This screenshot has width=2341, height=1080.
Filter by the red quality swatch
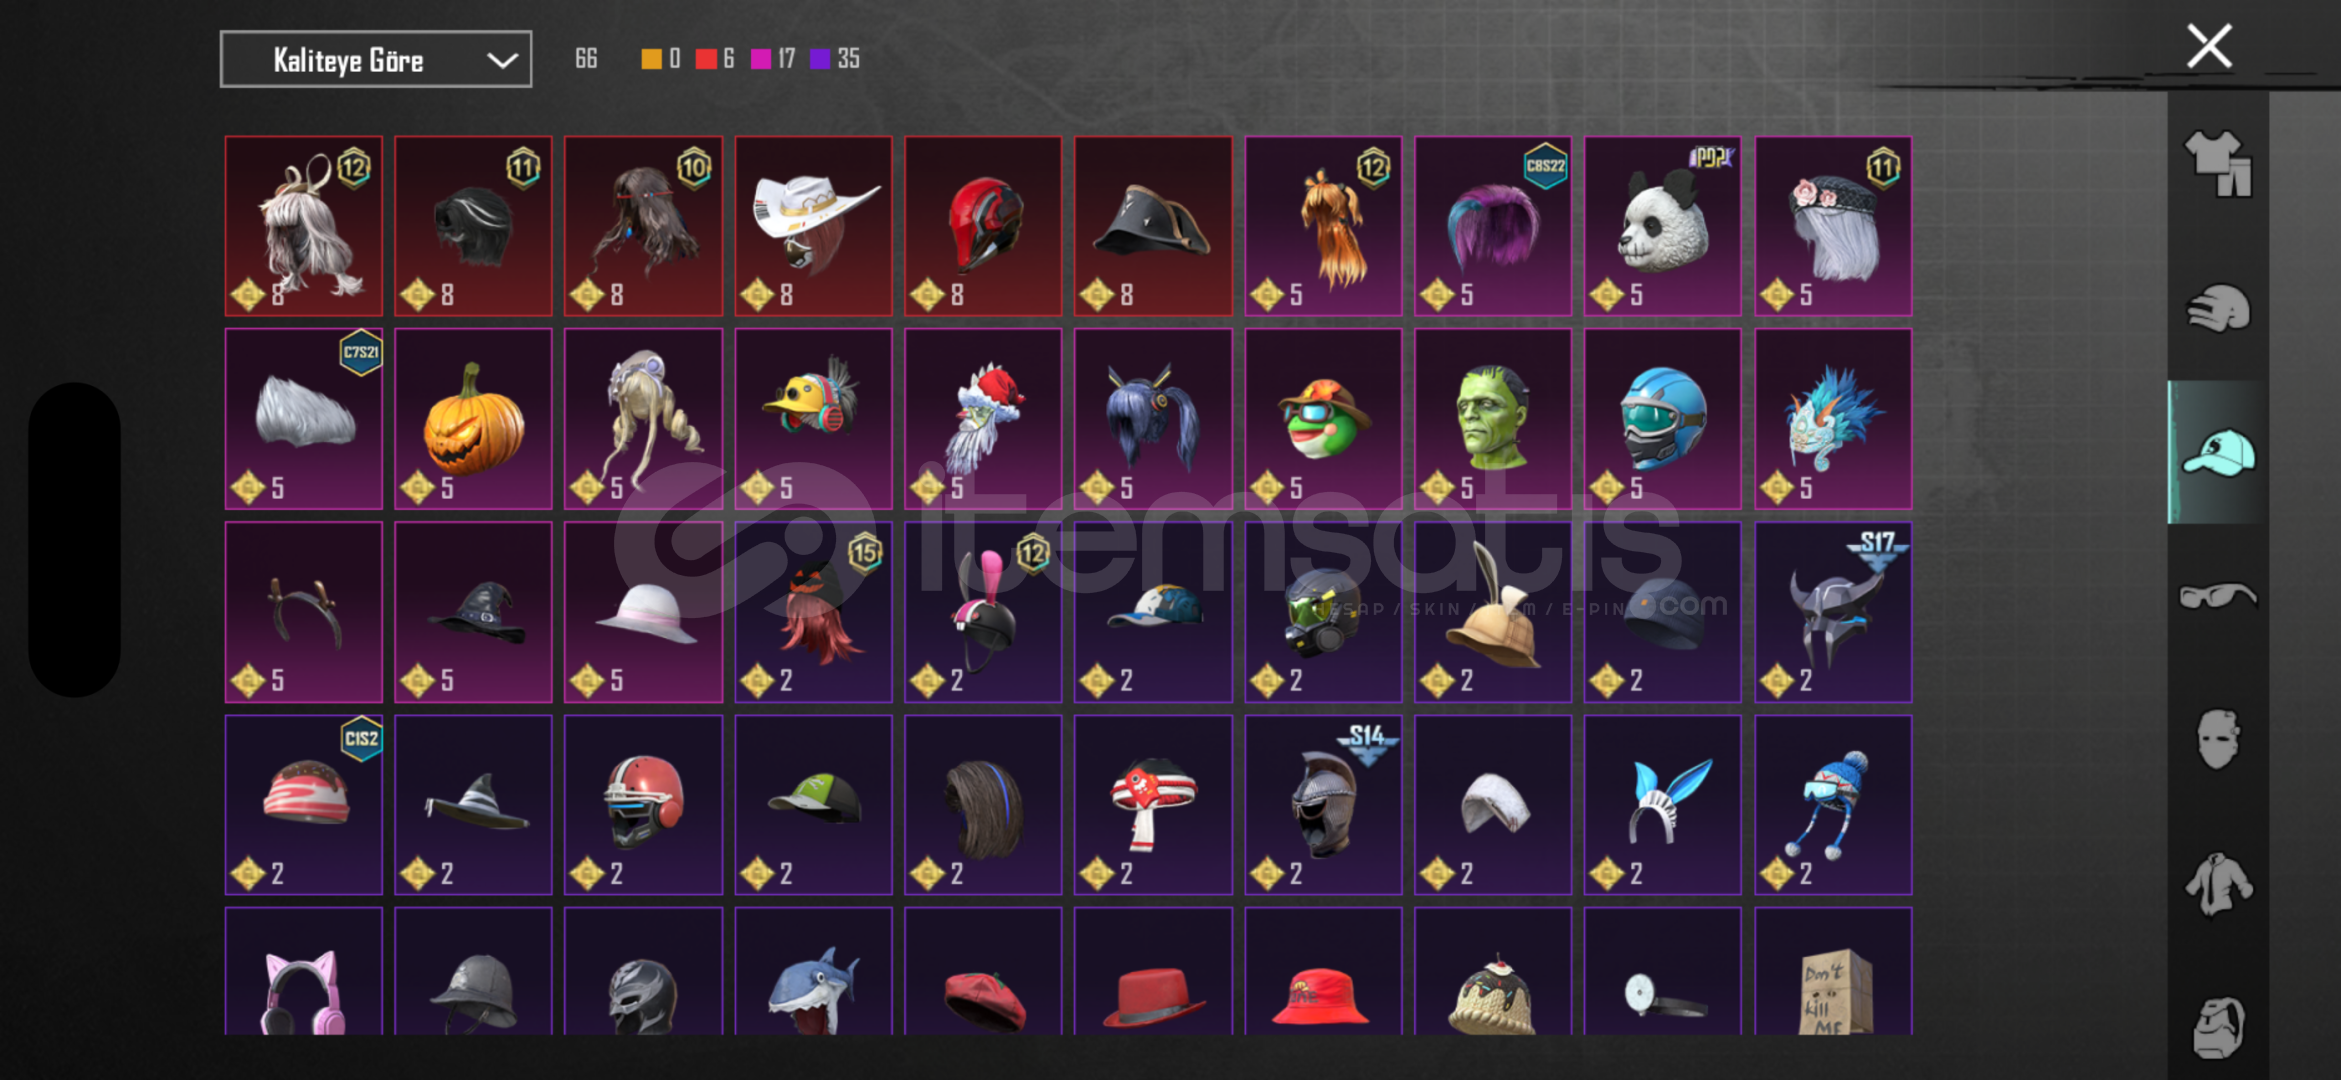tap(706, 59)
